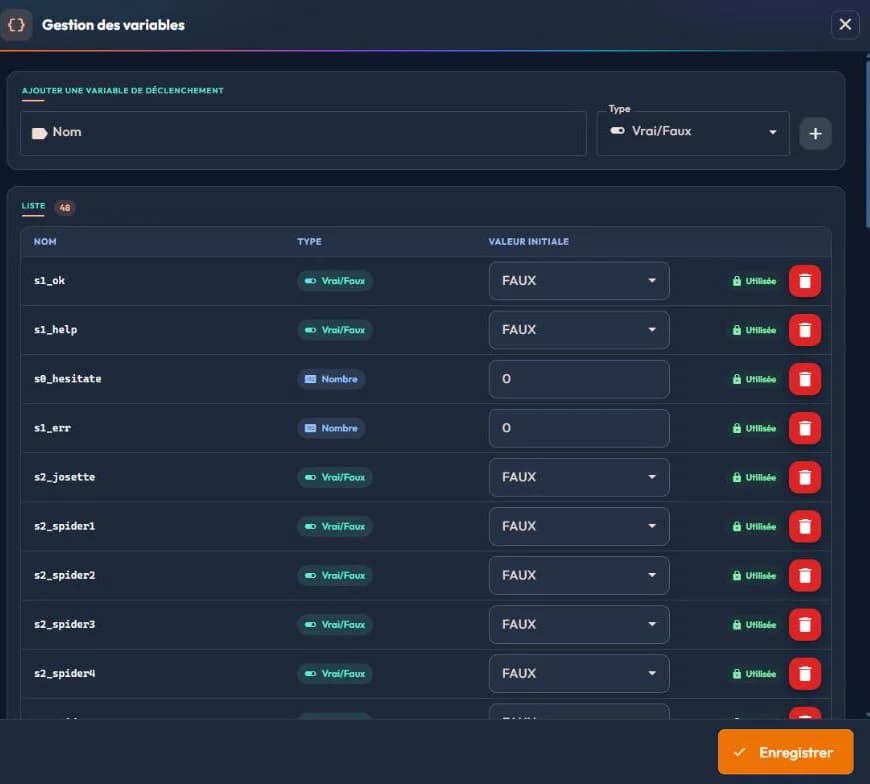Select the s2_spider4 variable name

[x=64, y=674]
